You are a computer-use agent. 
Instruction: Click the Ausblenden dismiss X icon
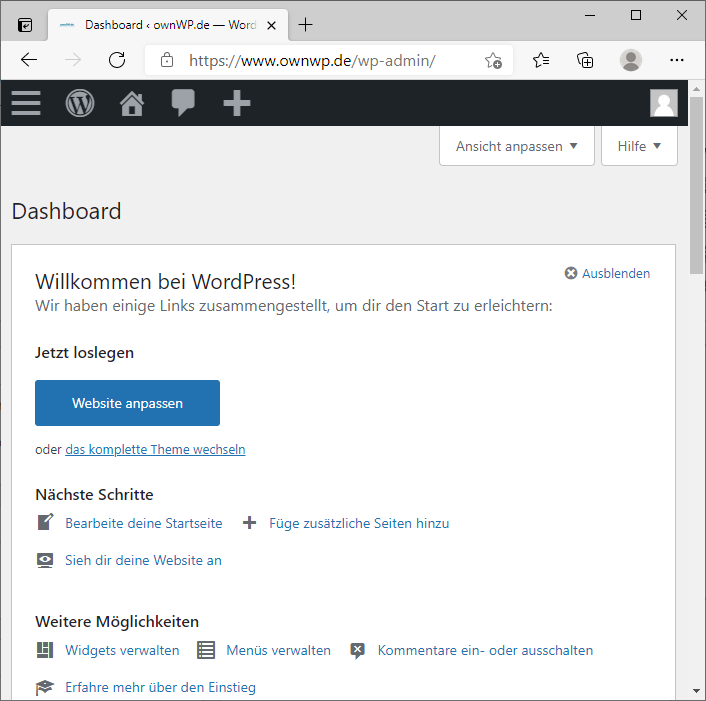pyautogui.click(x=571, y=273)
